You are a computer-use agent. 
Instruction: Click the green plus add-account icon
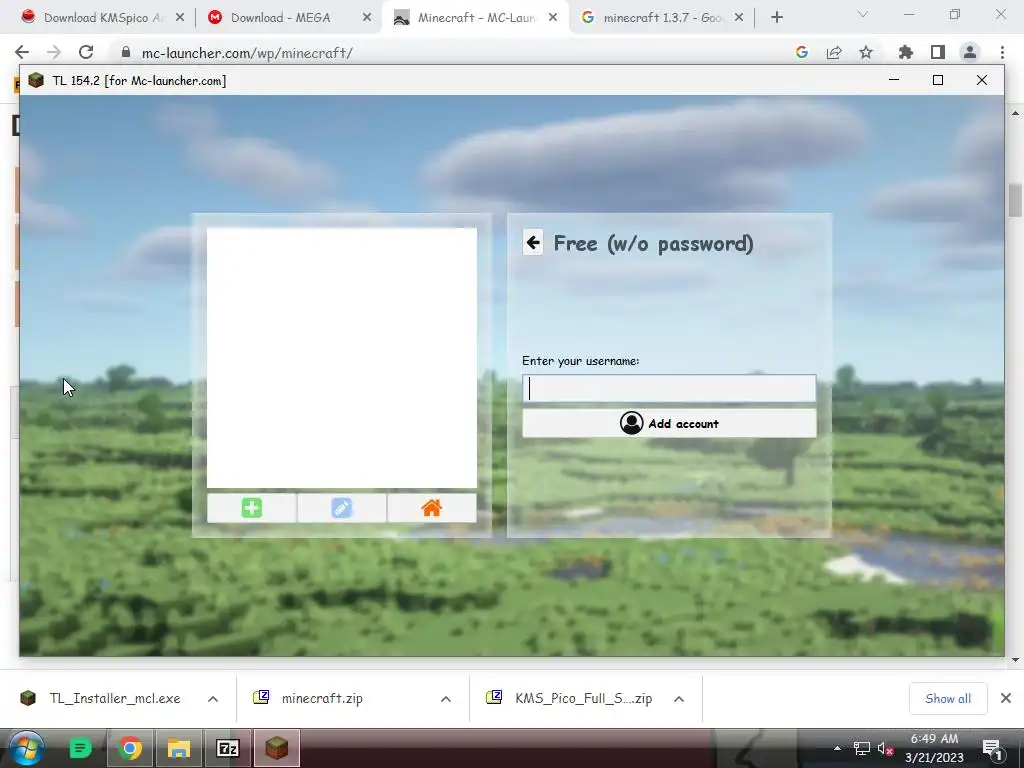pos(251,508)
